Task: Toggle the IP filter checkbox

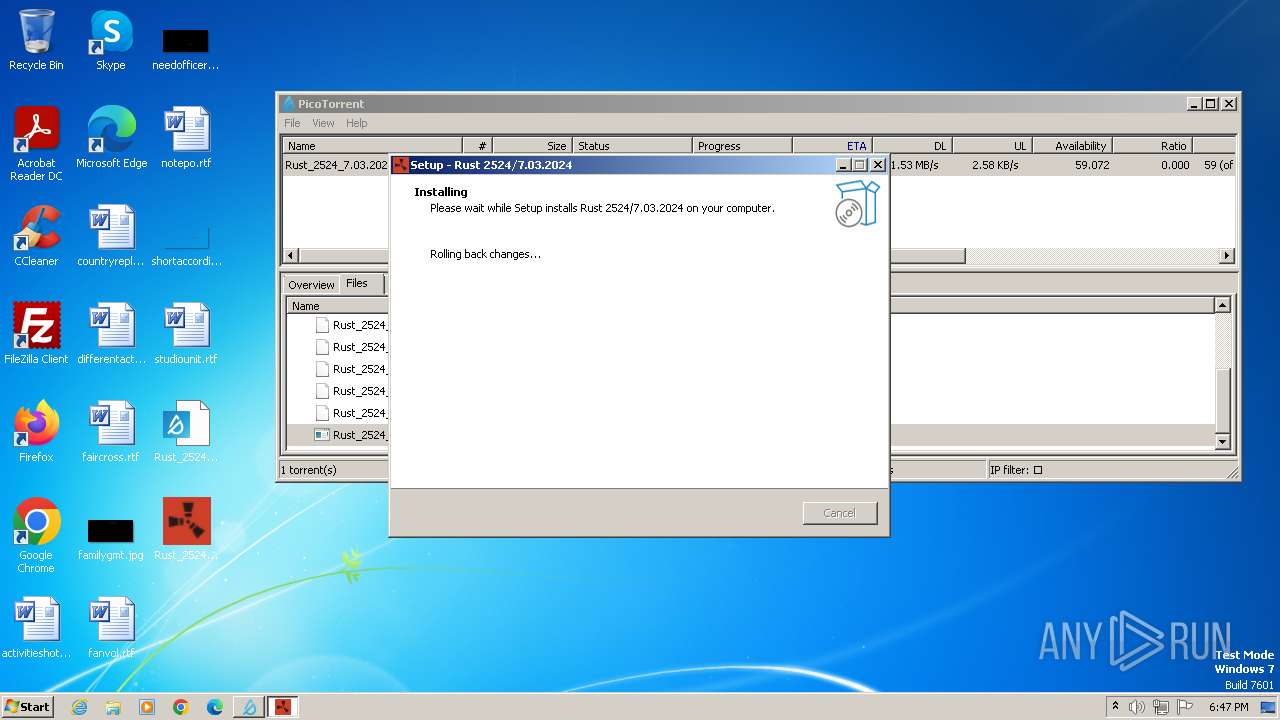Action: 1037,470
